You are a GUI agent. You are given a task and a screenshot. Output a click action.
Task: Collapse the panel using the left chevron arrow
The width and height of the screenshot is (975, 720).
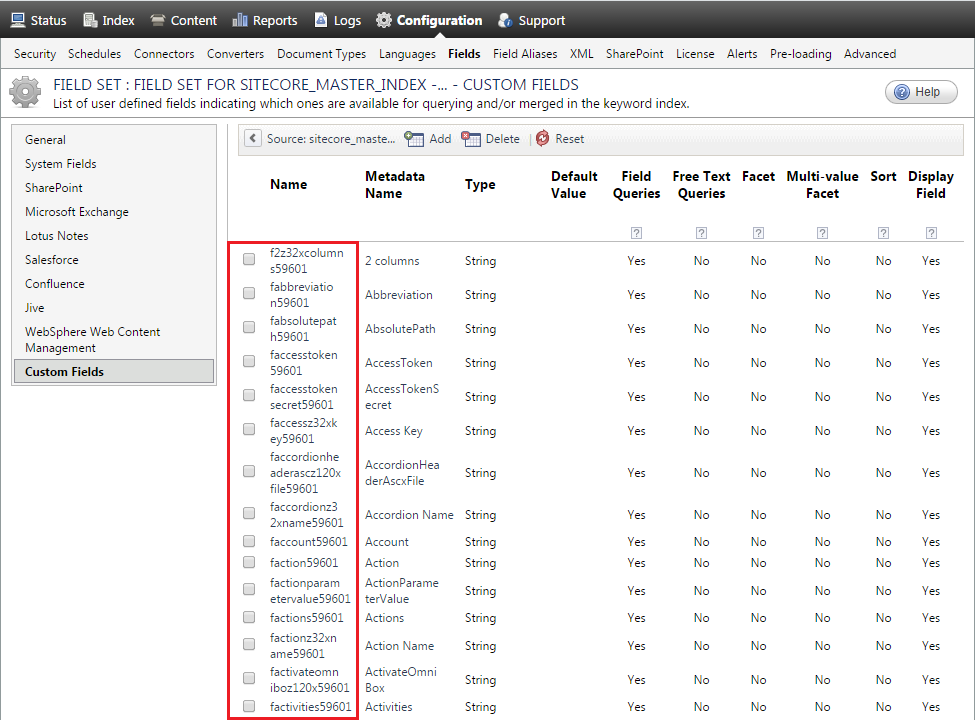click(252, 139)
